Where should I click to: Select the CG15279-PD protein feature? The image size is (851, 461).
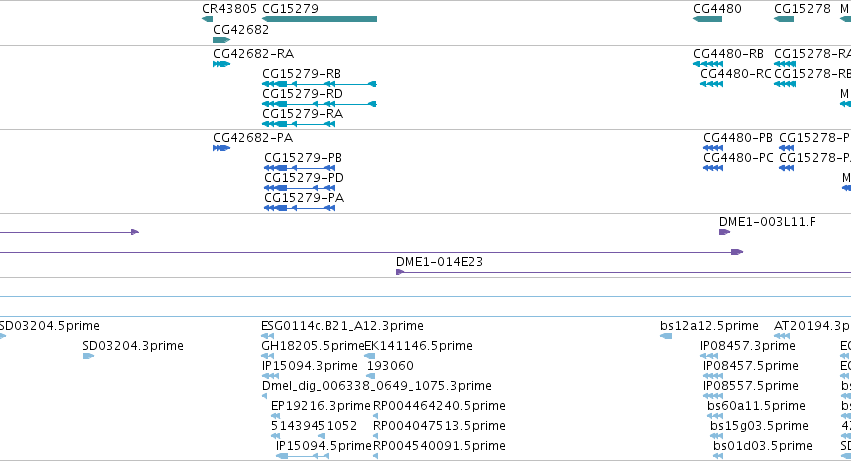(x=300, y=188)
